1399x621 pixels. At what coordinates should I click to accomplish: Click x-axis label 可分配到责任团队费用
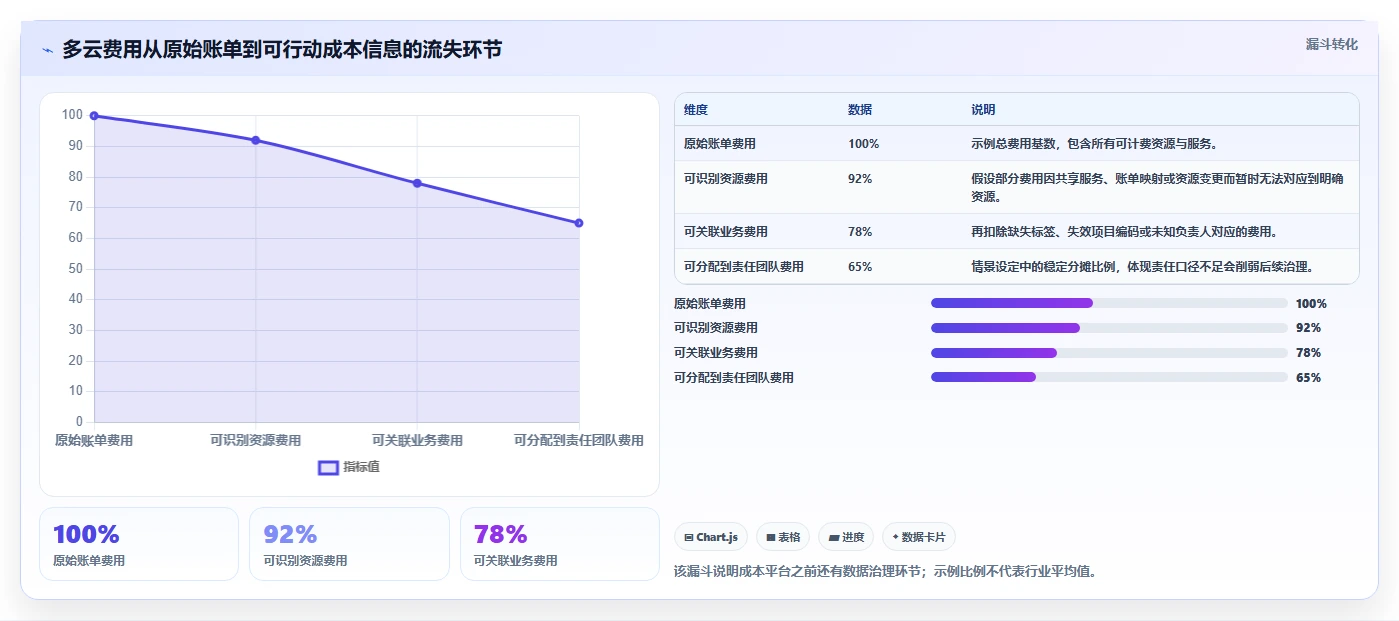[579, 441]
